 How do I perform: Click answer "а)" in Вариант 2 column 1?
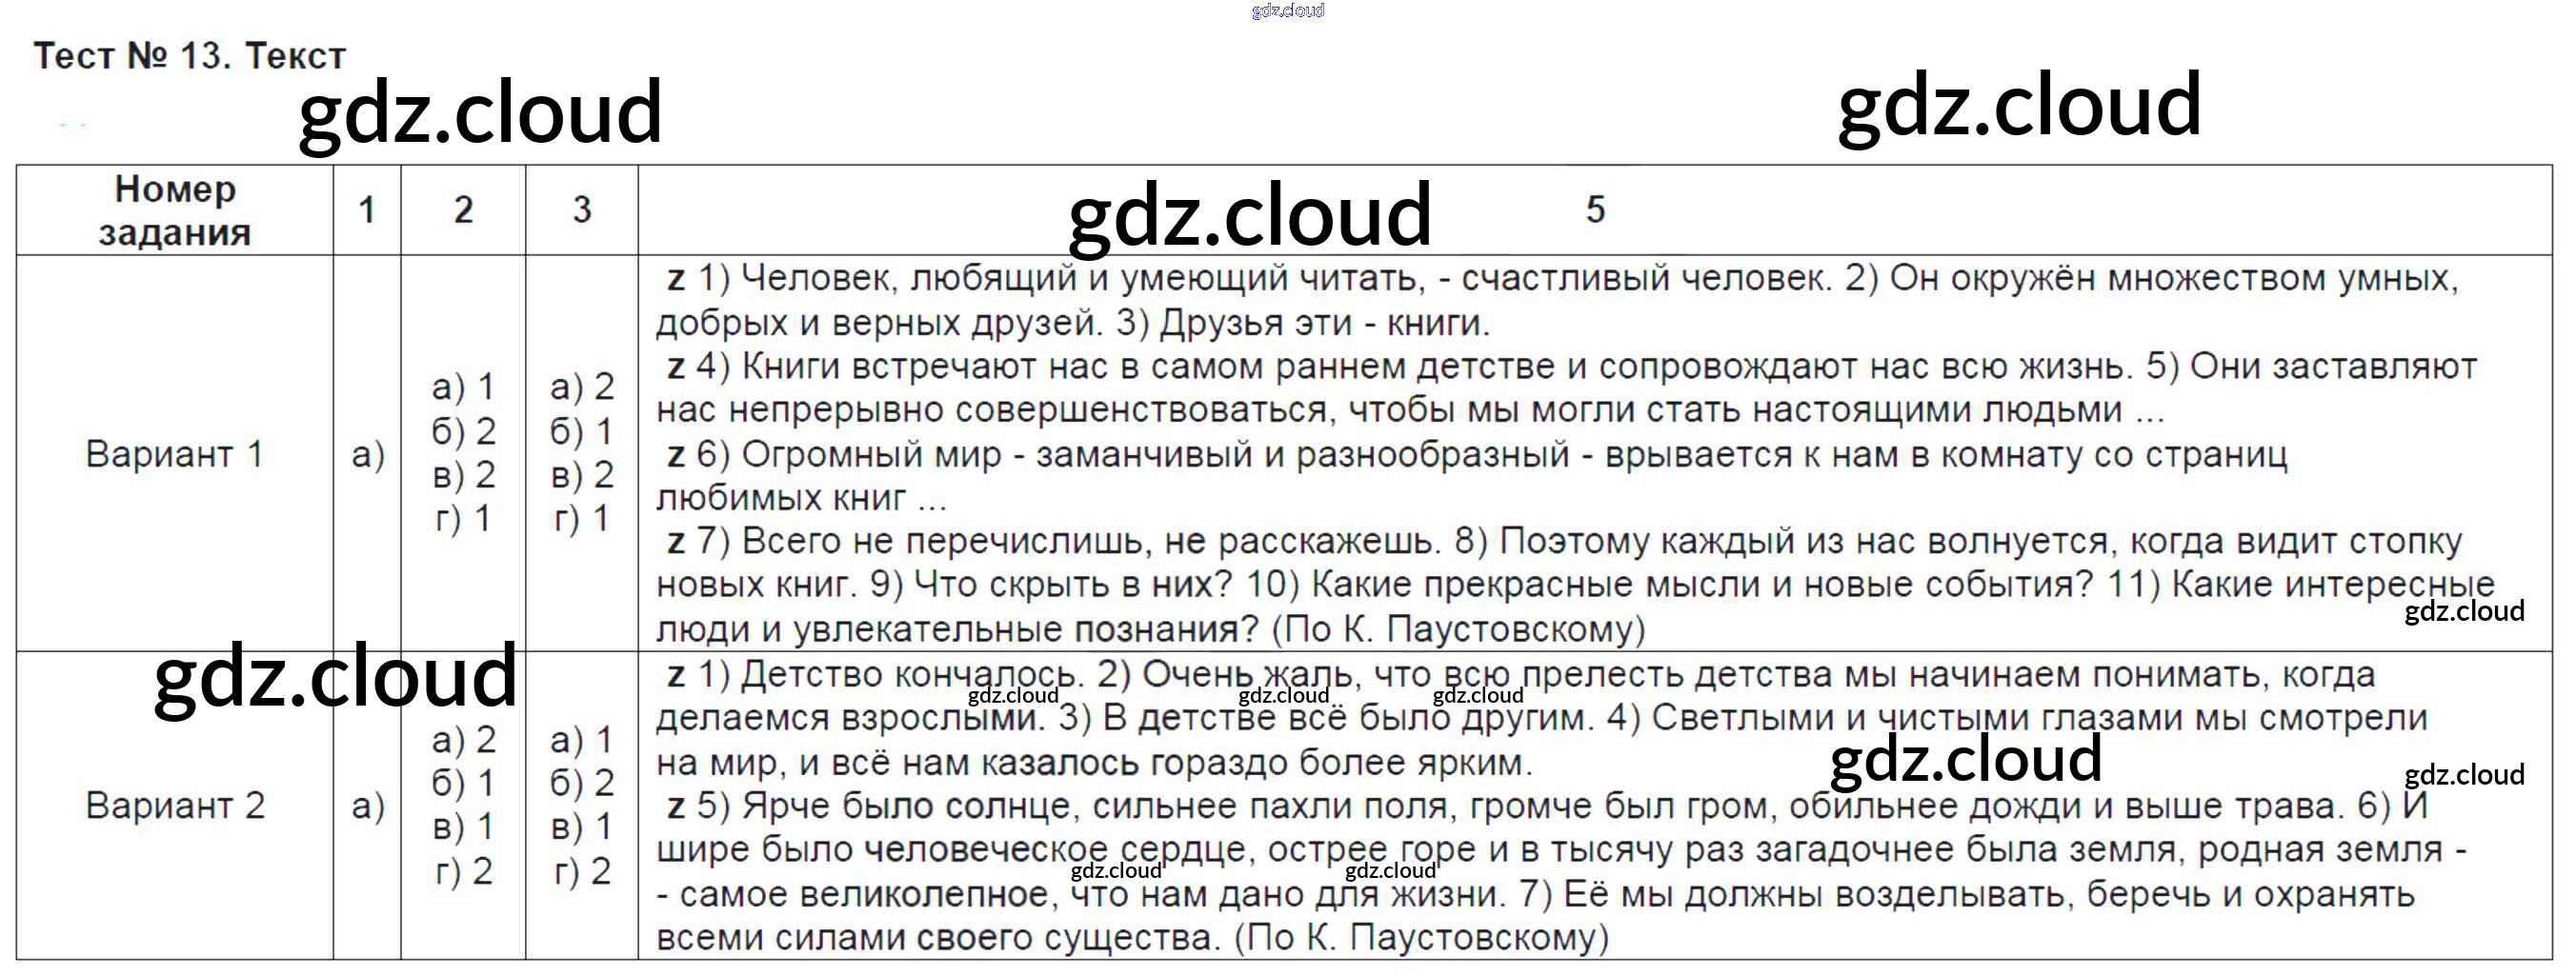coord(367,805)
